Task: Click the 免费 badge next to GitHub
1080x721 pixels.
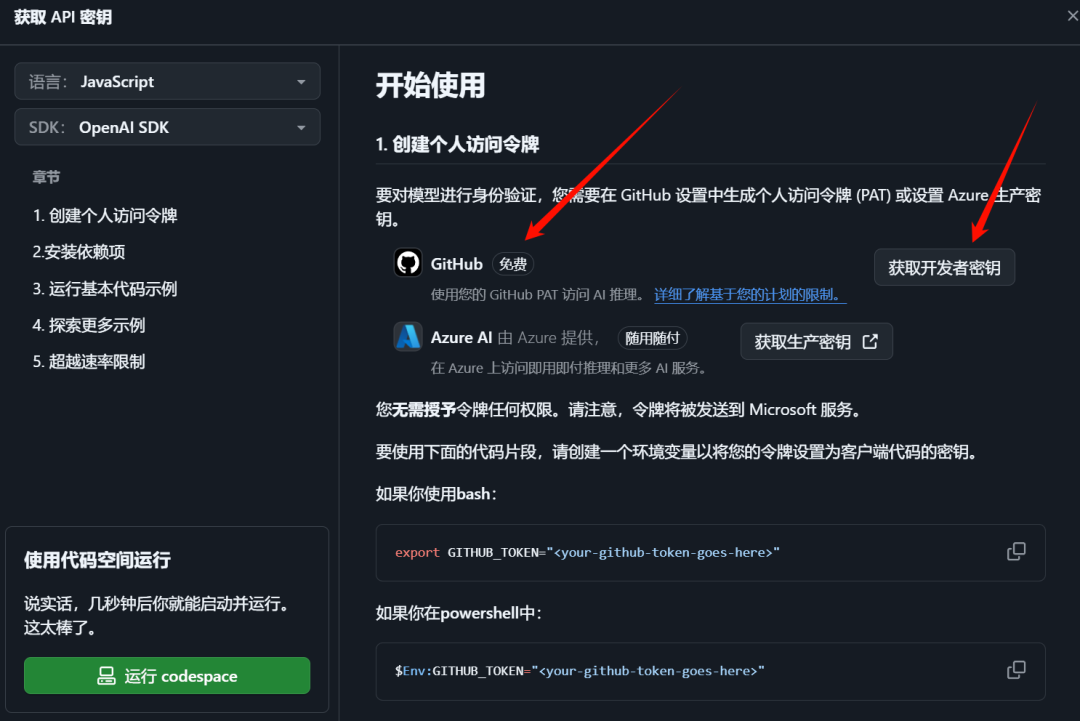Action: tap(512, 264)
